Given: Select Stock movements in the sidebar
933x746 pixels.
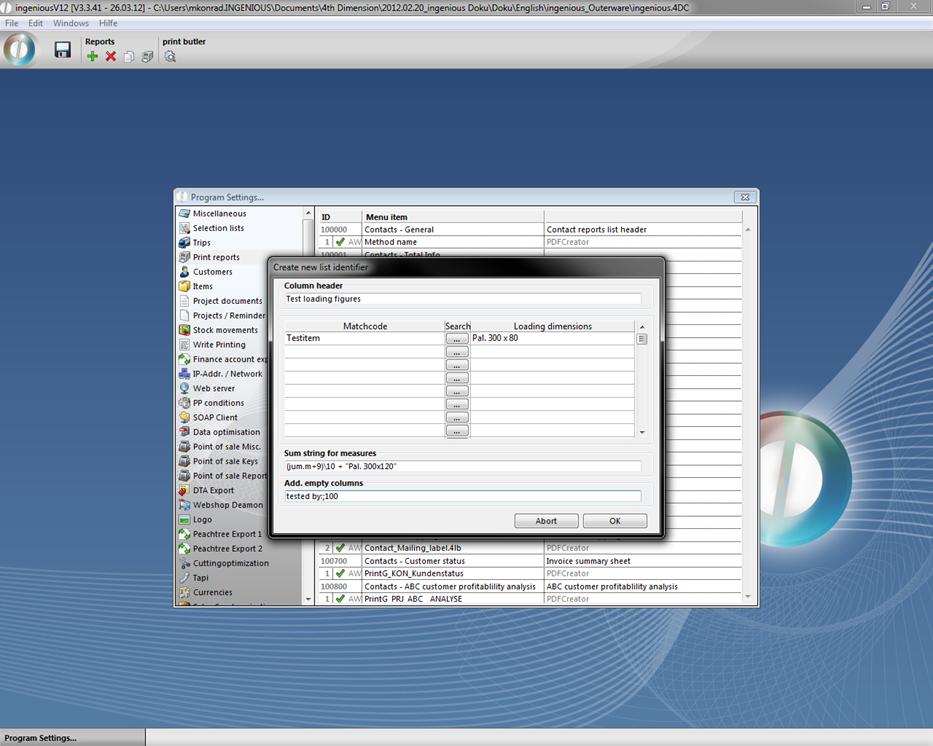Looking at the screenshot, I should click(x=225, y=330).
